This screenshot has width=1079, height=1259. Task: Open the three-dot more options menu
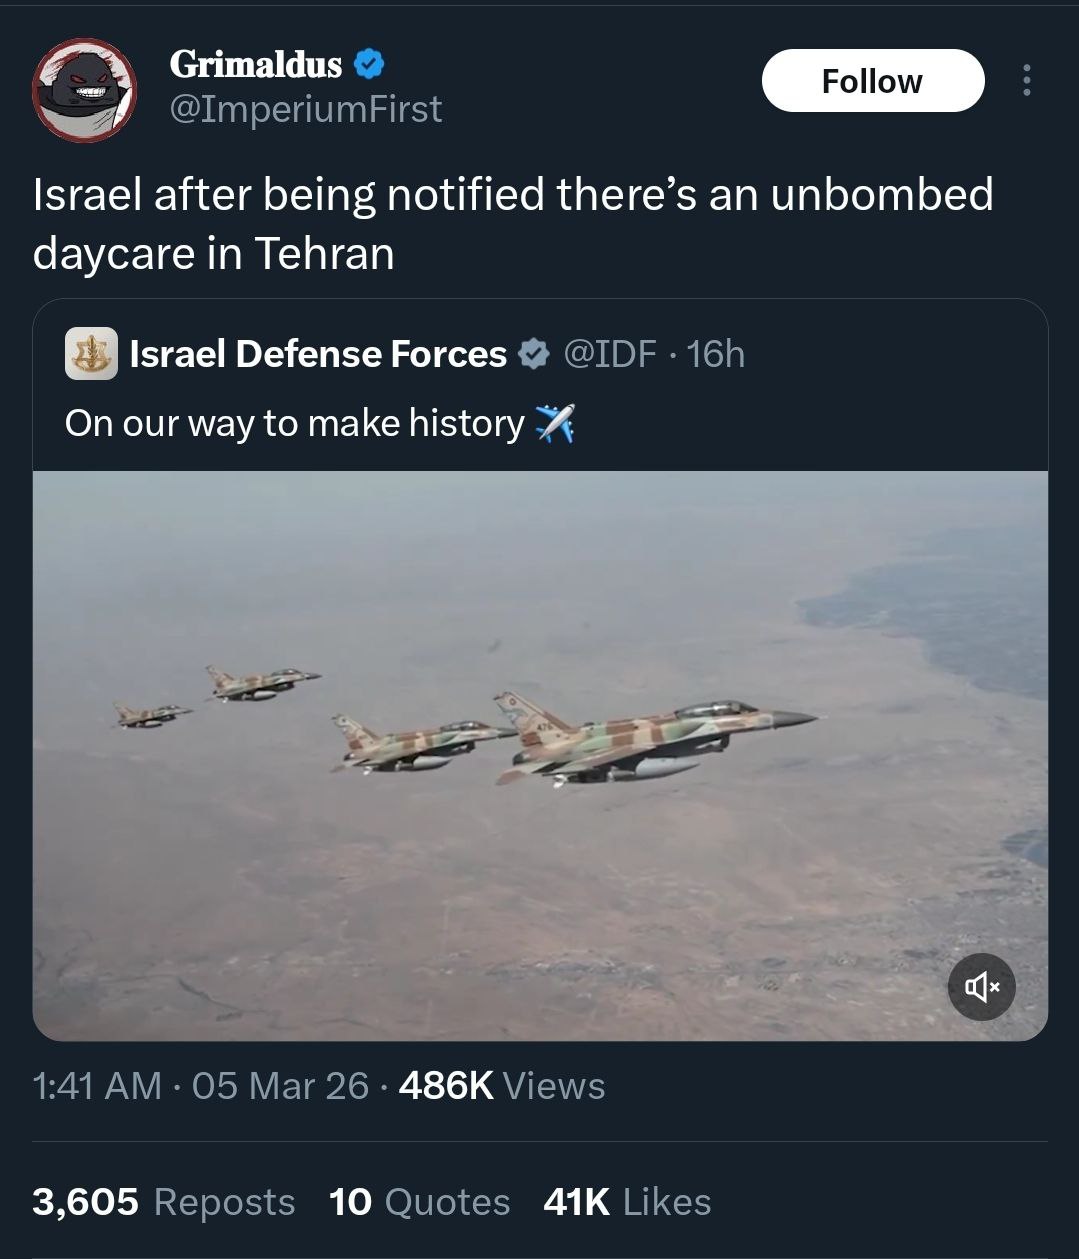pyautogui.click(x=1025, y=81)
